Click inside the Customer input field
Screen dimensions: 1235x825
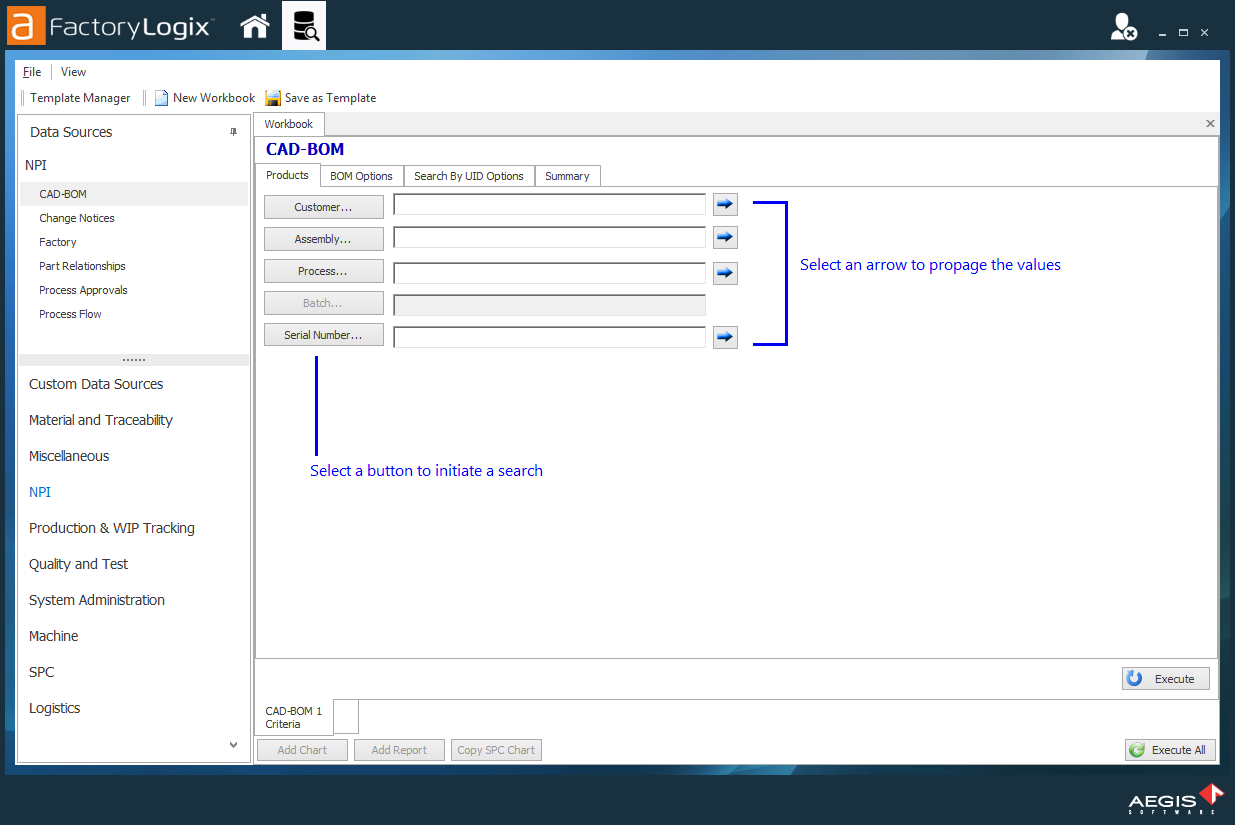click(x=549, y=204)
